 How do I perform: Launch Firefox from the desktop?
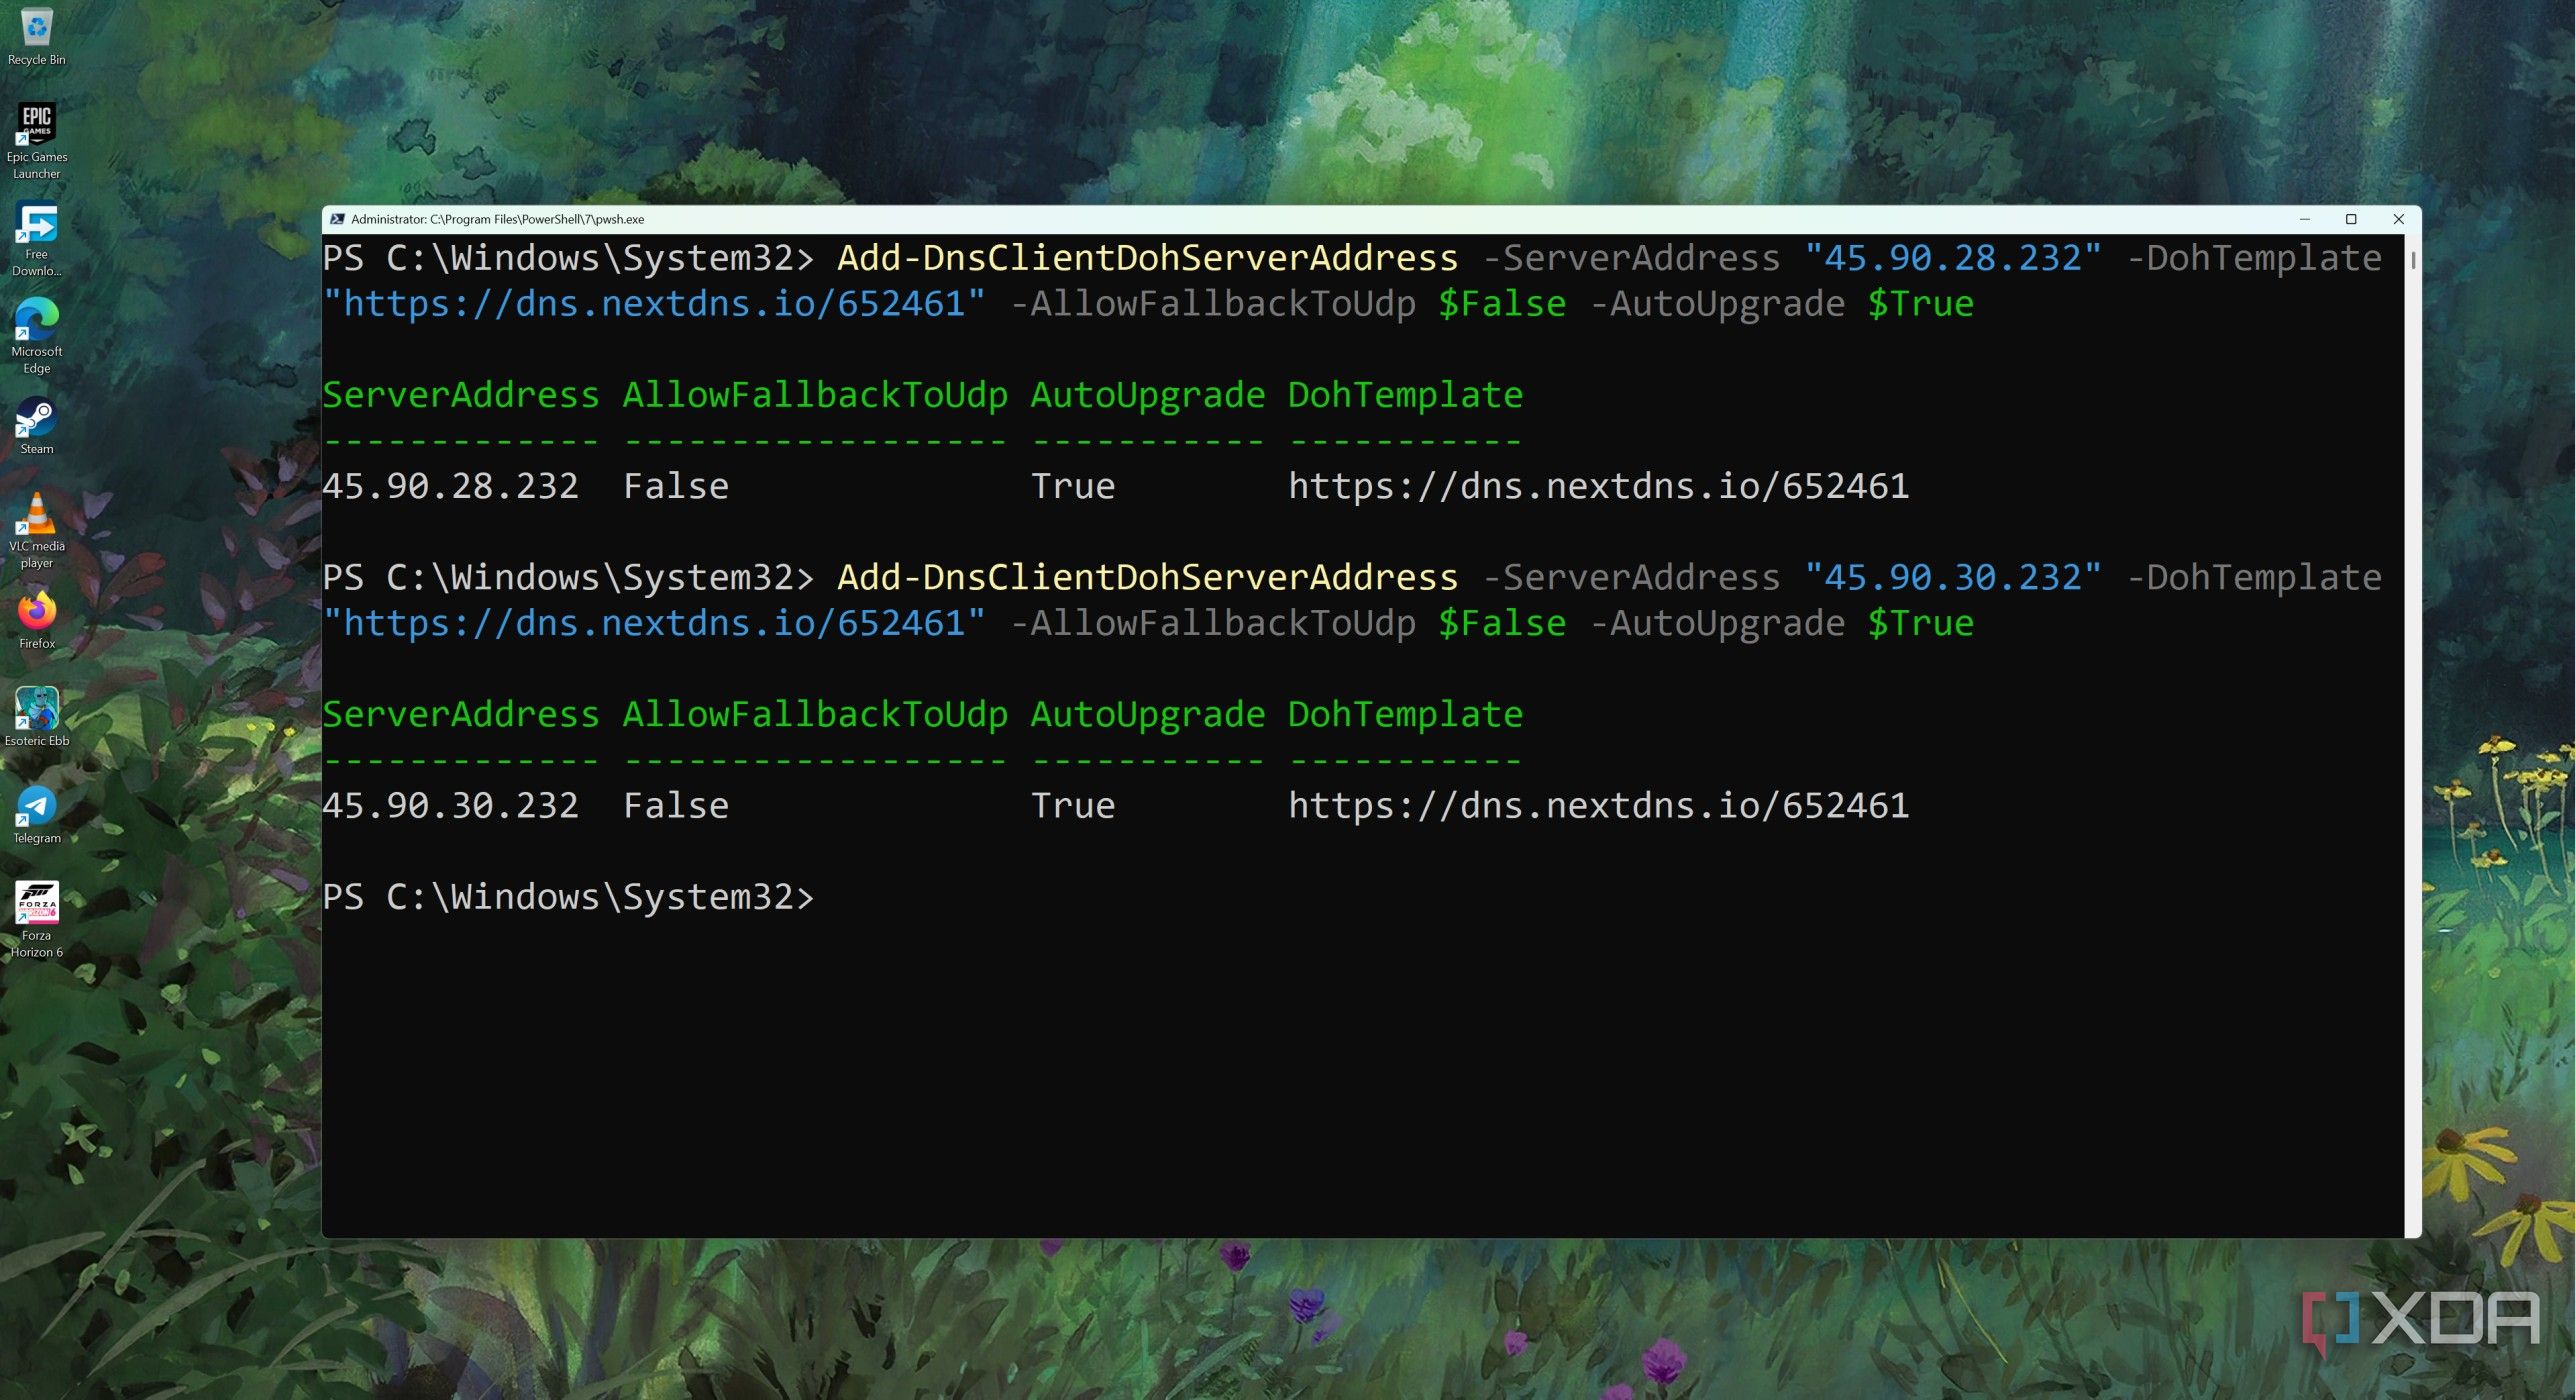click(x=37, y=622)
